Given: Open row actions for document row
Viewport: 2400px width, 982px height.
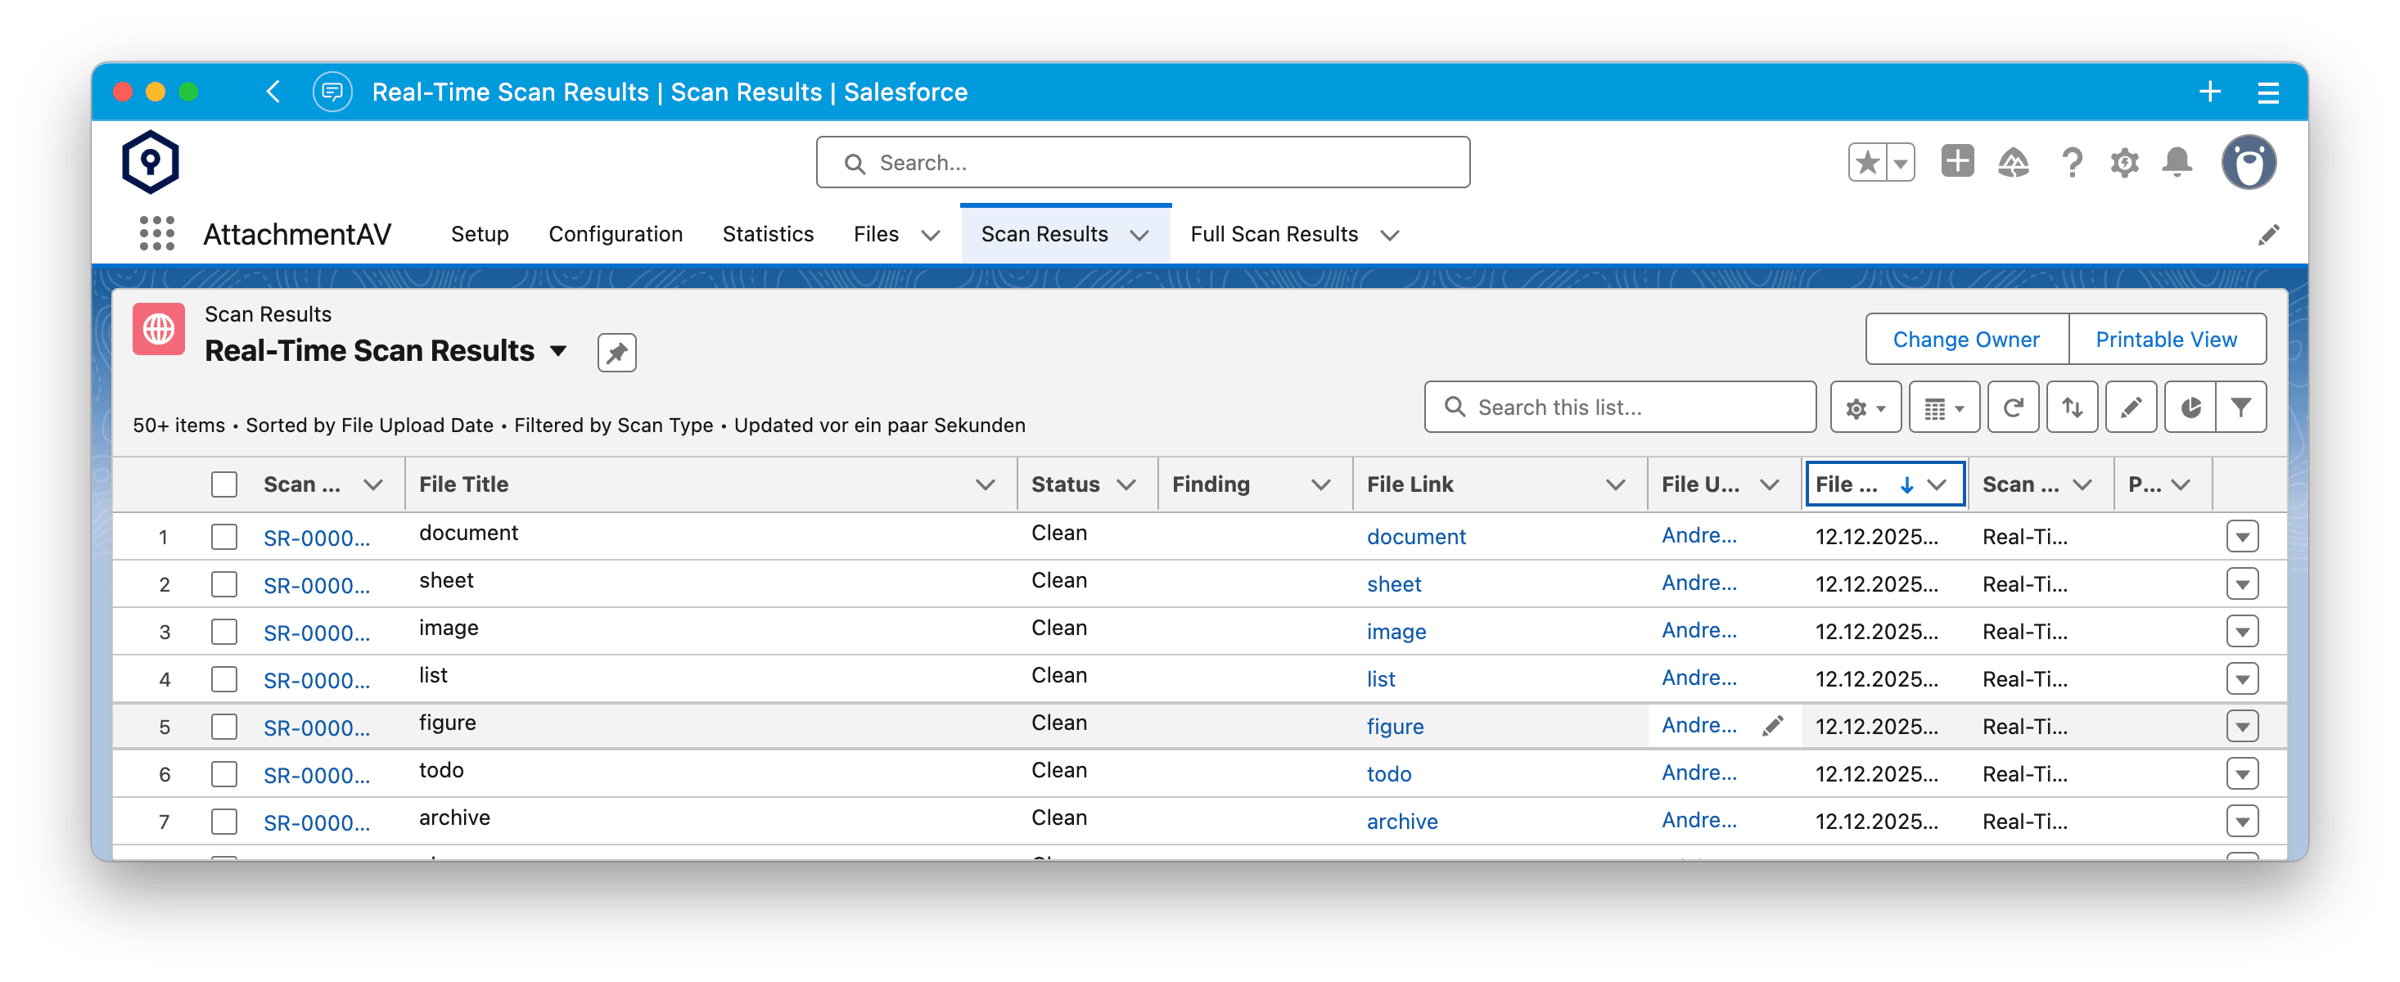Looking at the screenshot, I should (2243, 537).
